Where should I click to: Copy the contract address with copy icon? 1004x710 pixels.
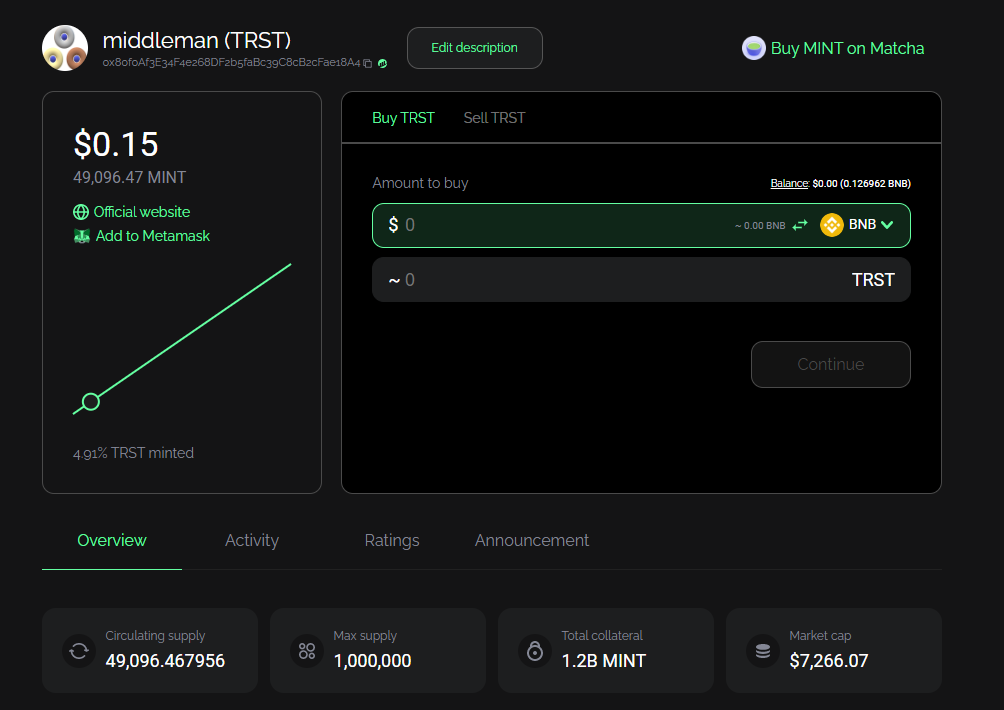click(368, 63)
